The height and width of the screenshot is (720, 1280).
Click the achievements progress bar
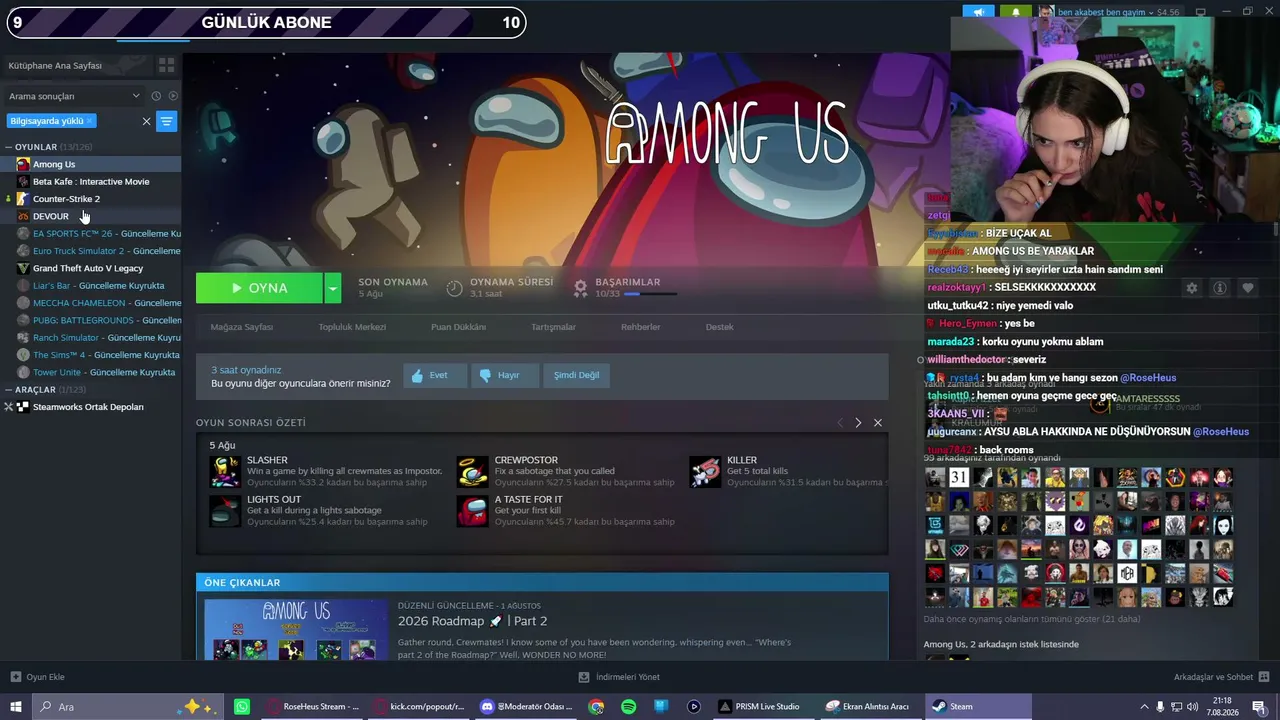[x=650, y=294]
